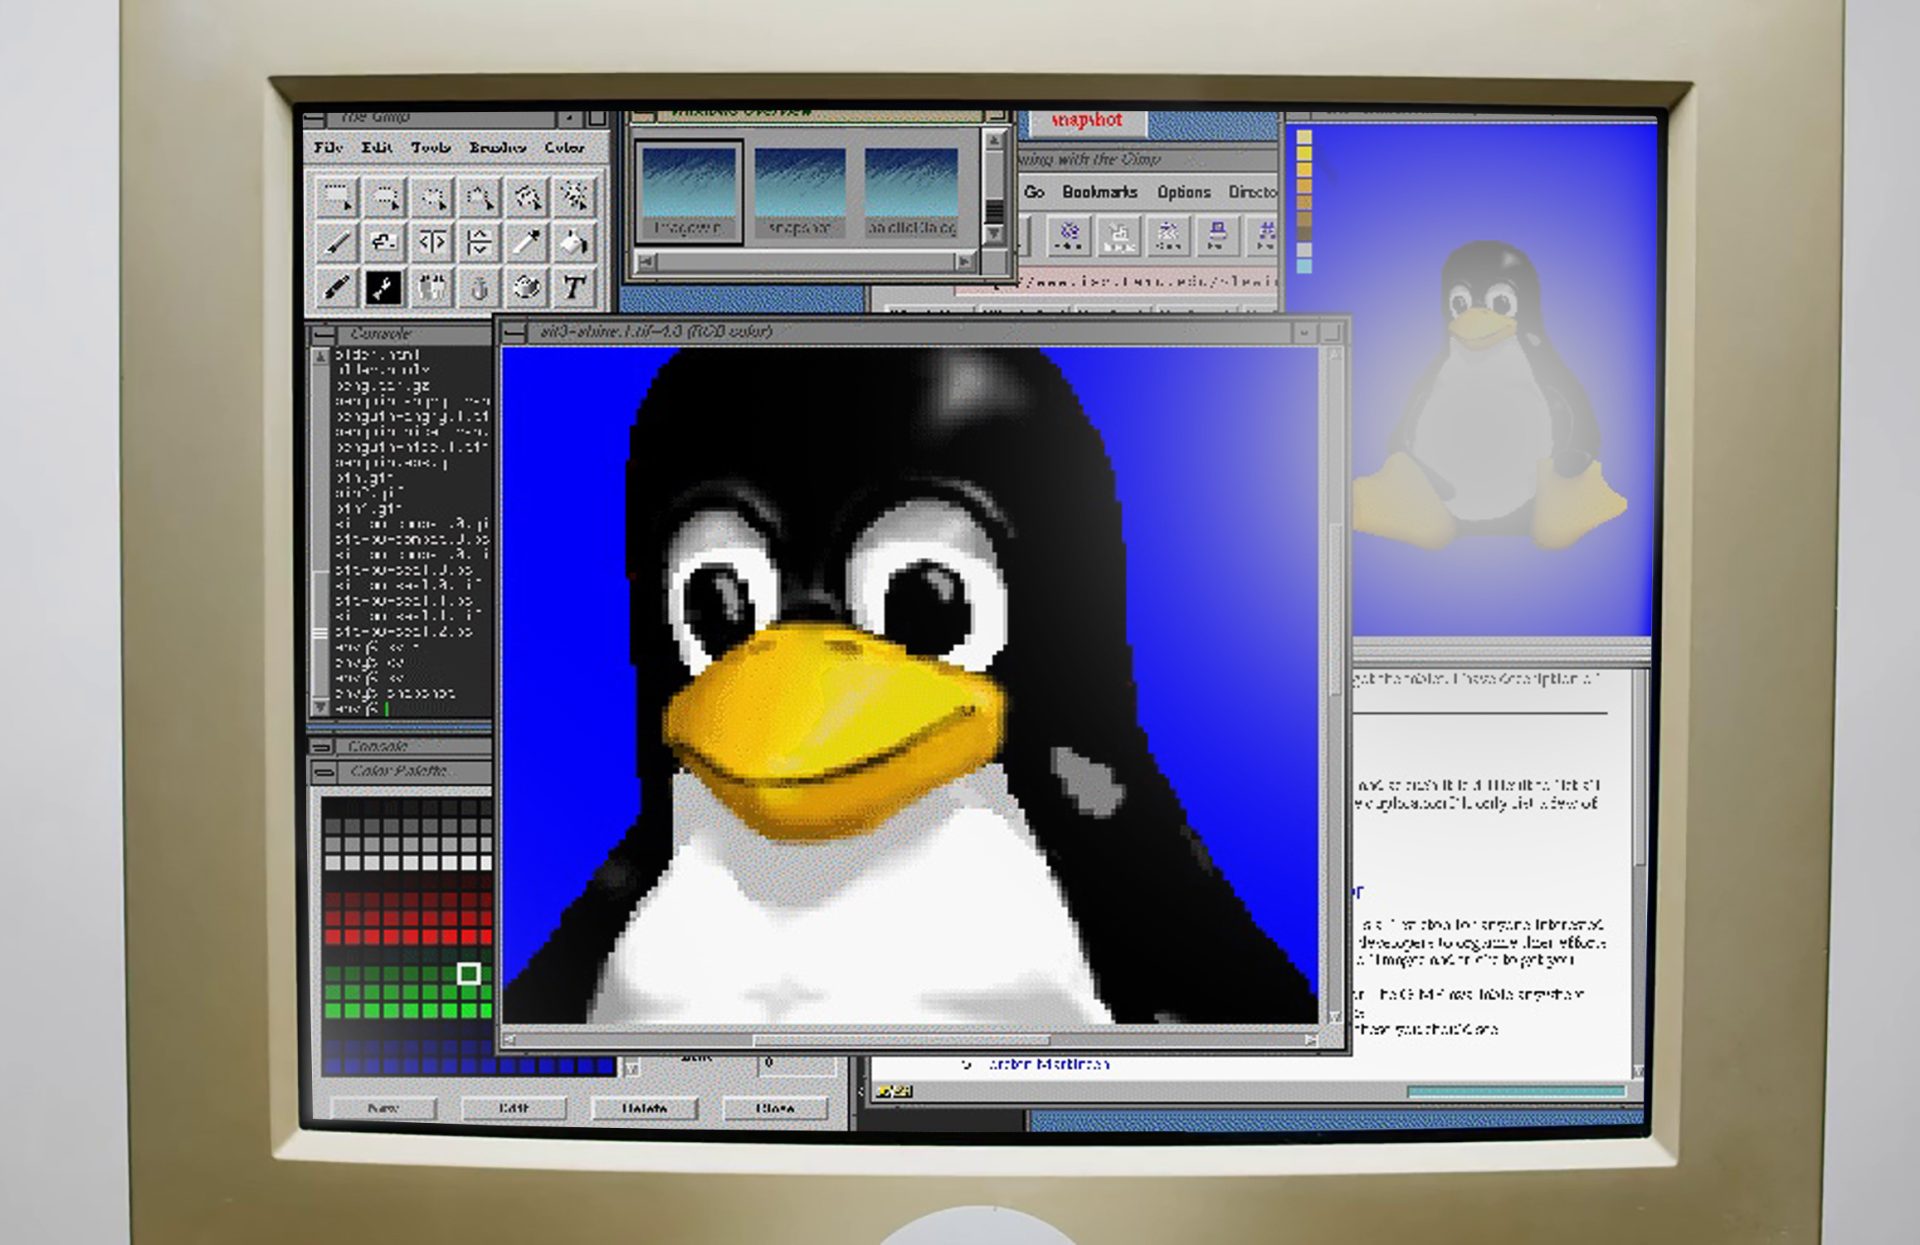This screenshot has height=1245, width=1920.
Task: Click the overview panel scroll-up arrow
Action: click(993, 141)
